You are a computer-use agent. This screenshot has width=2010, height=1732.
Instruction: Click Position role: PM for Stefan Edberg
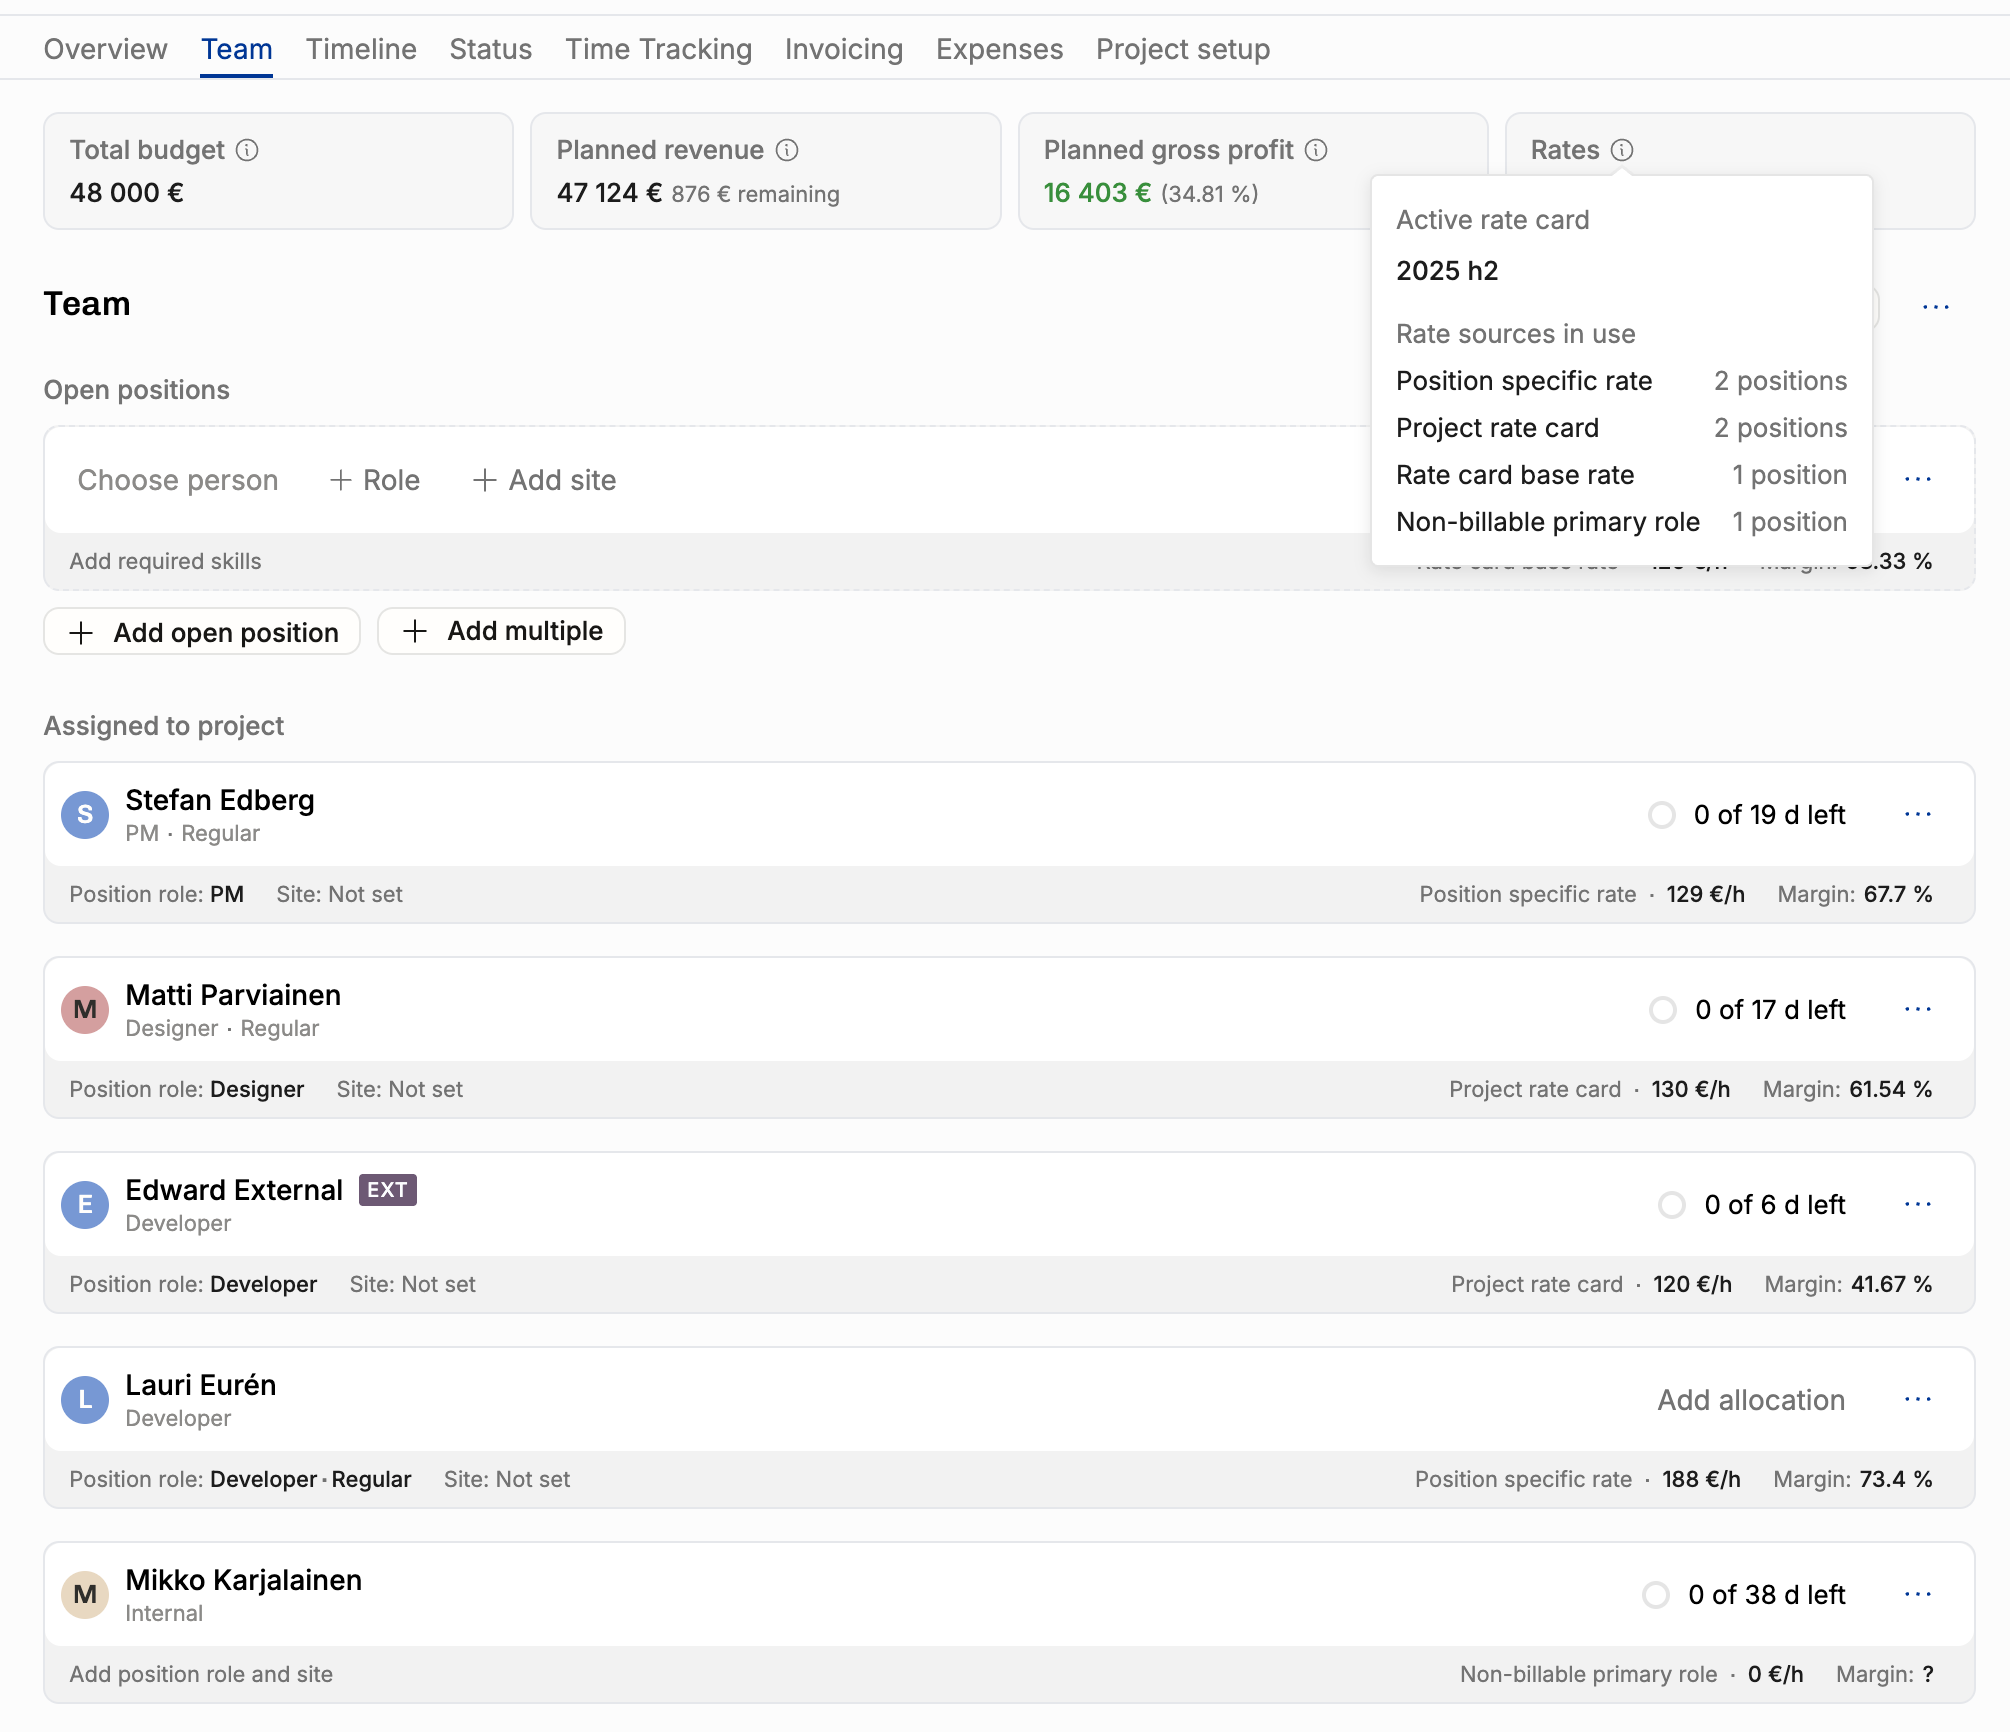click(156, 894)
